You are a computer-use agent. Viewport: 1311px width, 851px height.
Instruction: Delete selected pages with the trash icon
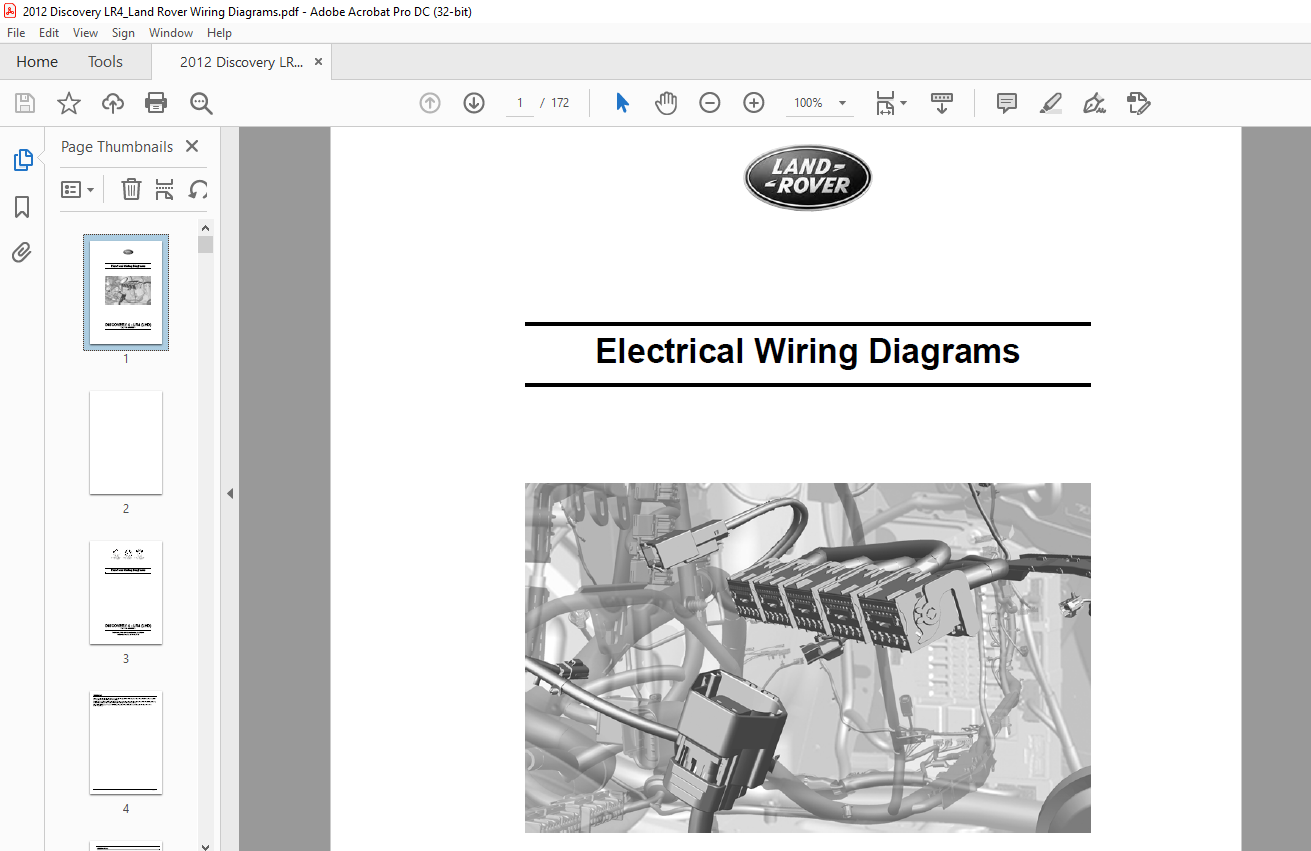point(131,189)
